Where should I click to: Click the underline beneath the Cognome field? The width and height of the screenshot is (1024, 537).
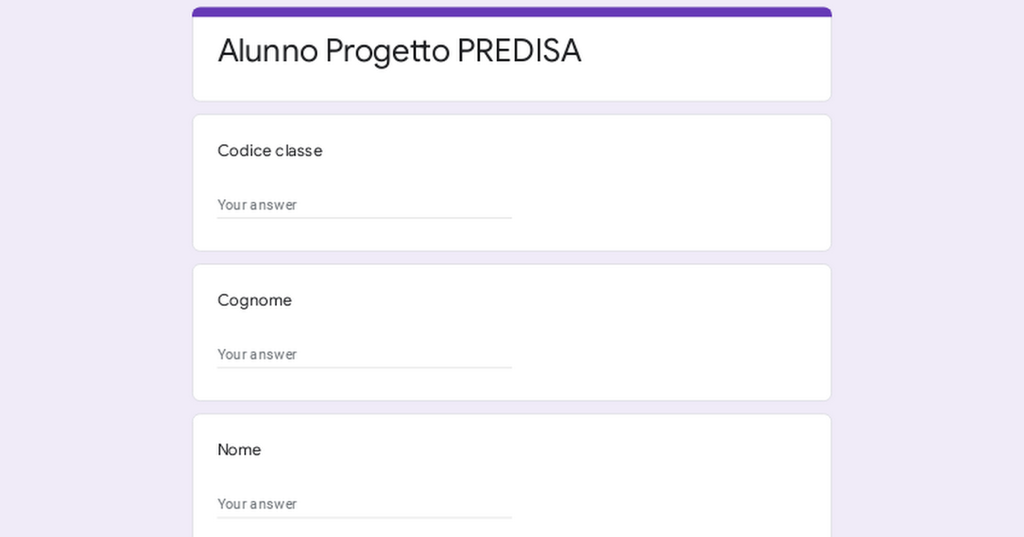pyautogui.click(x=364, y=368)
